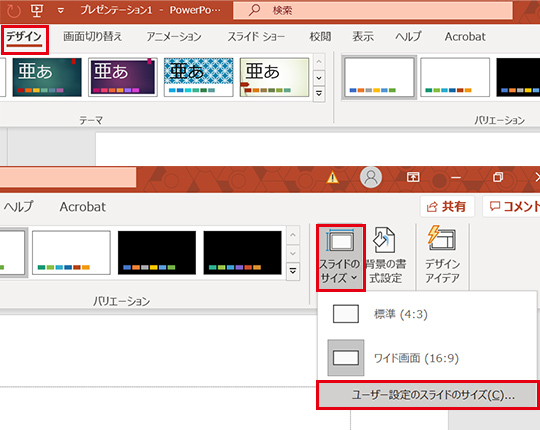
Task: Select first white variation in upper ribbon
Action: 379,77
